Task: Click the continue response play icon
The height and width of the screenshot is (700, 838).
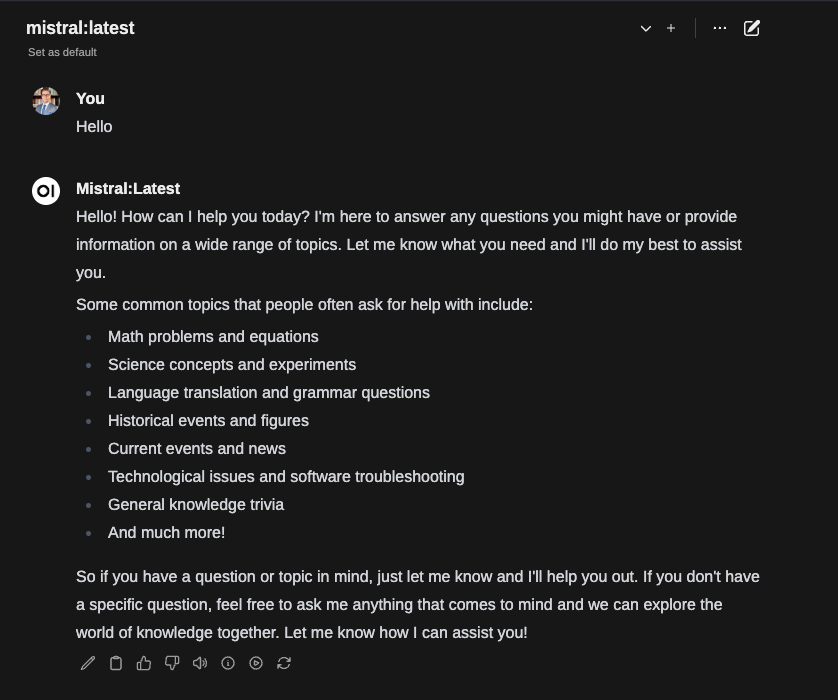Action: [256, 663]
